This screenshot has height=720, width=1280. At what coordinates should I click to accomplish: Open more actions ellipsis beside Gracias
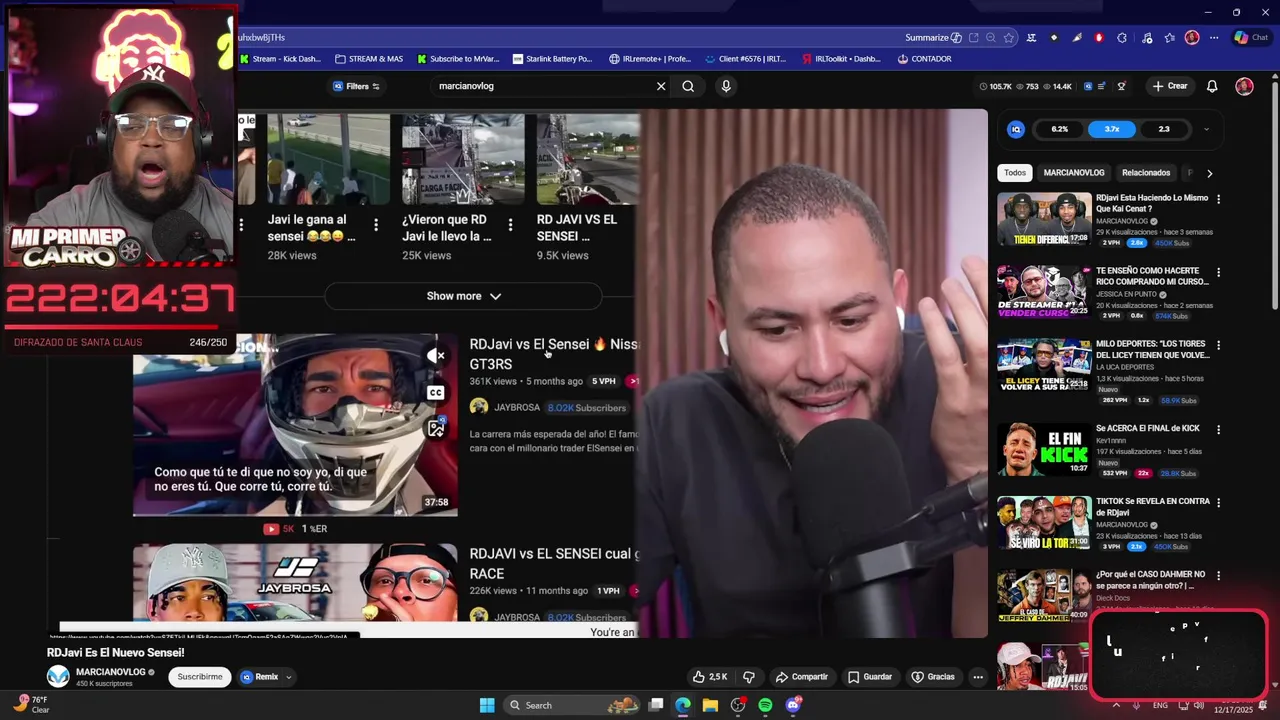978,677
